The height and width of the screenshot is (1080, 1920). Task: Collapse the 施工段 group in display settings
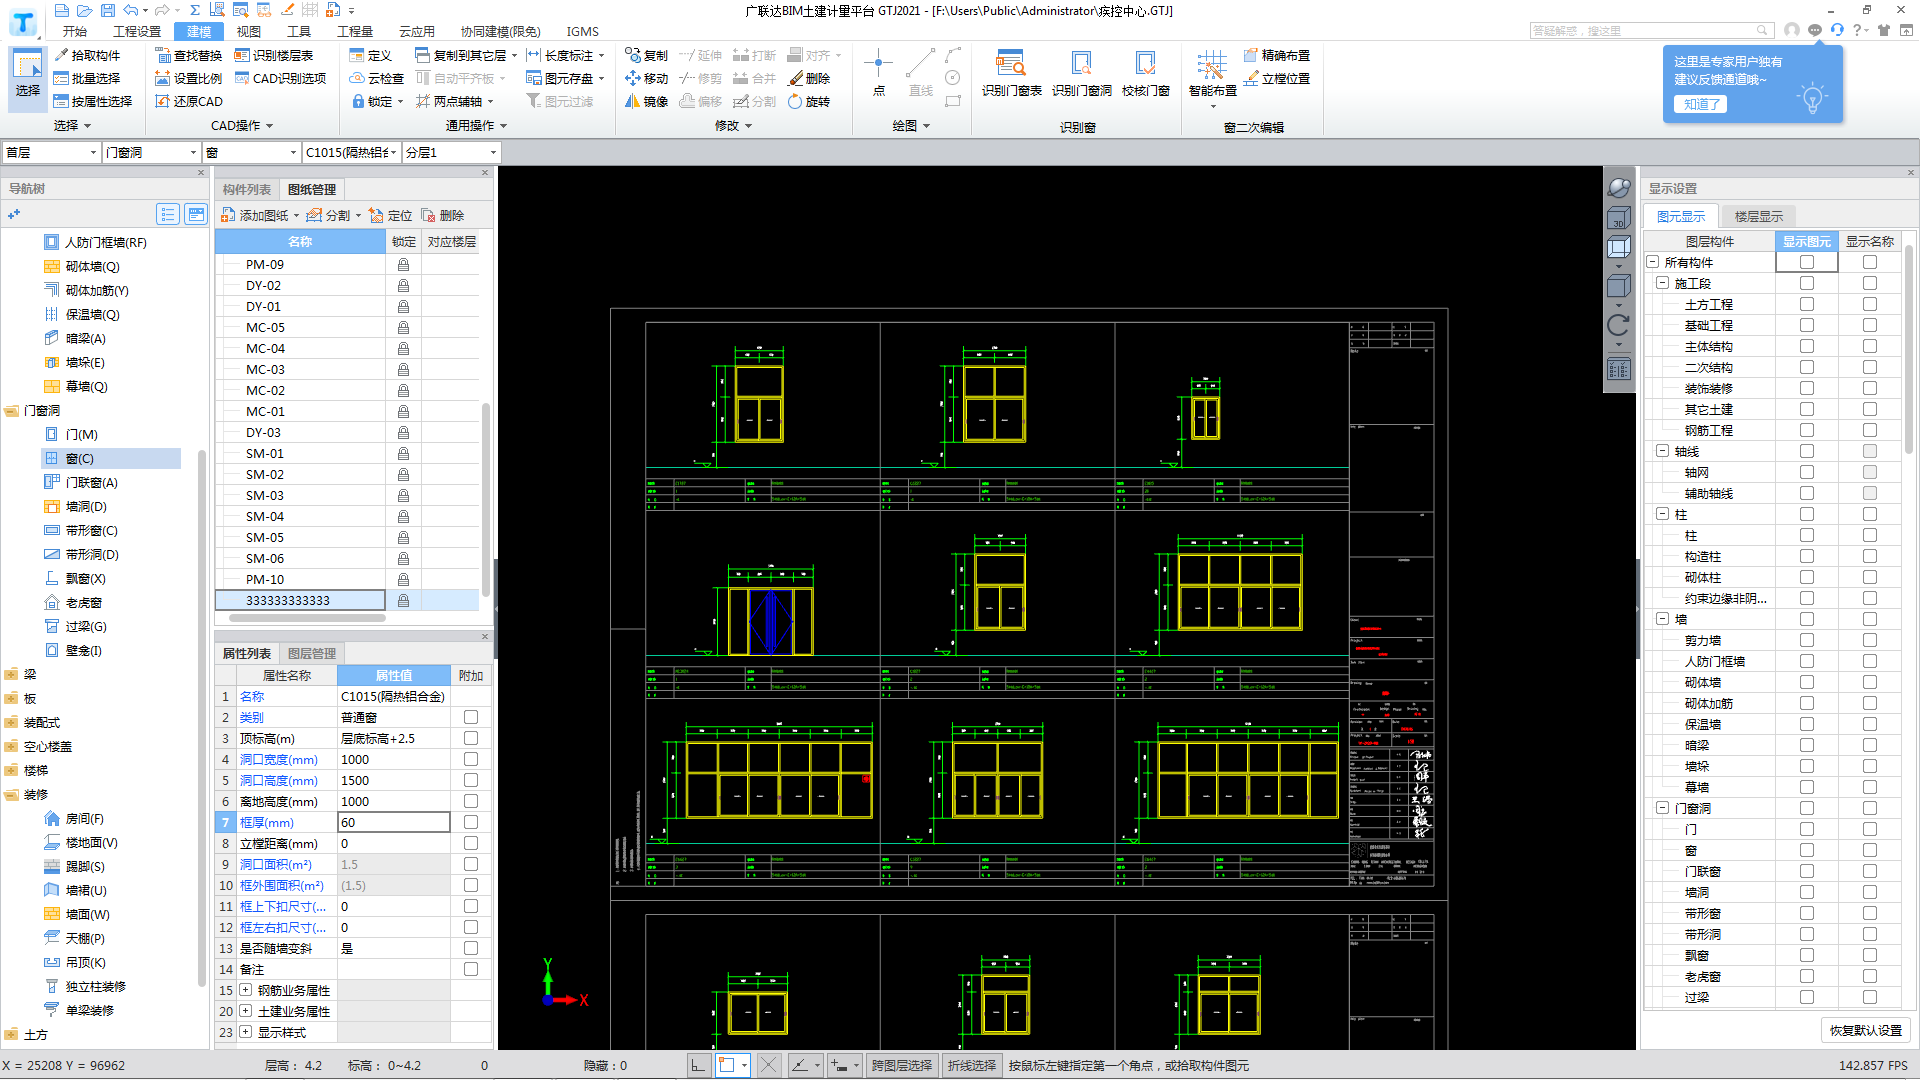1662,283
